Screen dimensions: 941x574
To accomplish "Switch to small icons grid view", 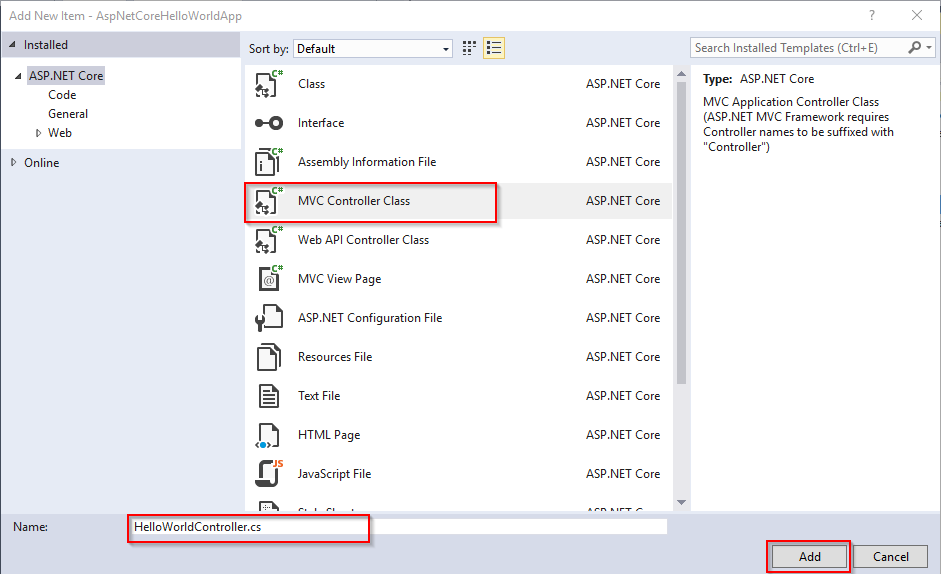I will [x=470, y=48].
